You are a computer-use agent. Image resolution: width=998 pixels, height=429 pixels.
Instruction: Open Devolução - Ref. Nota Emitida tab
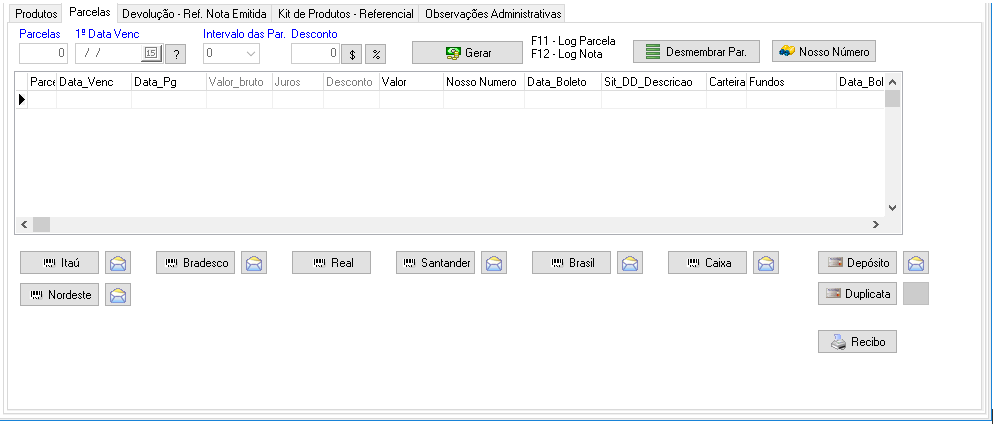(194, 14)
